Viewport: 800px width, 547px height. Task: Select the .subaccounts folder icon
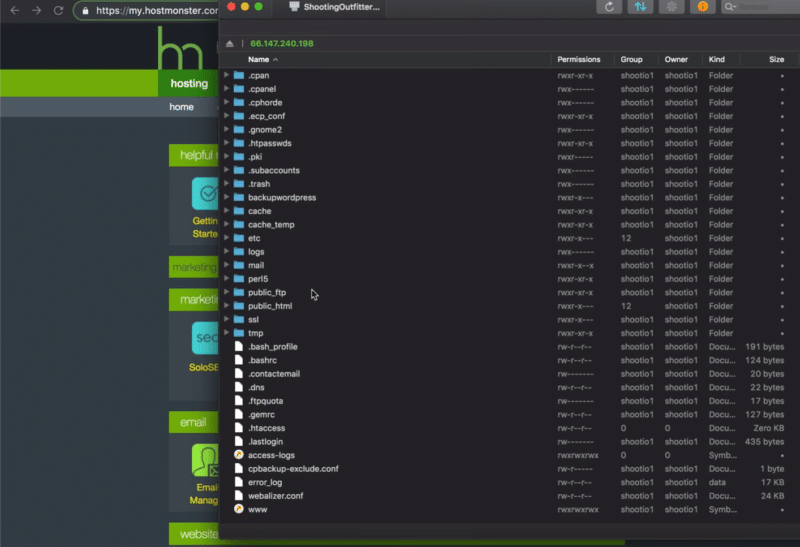click(239, 170)
